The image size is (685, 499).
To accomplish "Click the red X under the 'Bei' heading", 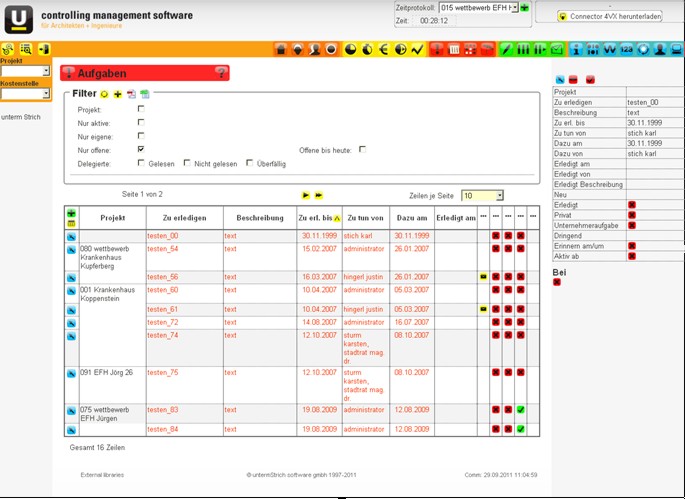I will [557, 282].
